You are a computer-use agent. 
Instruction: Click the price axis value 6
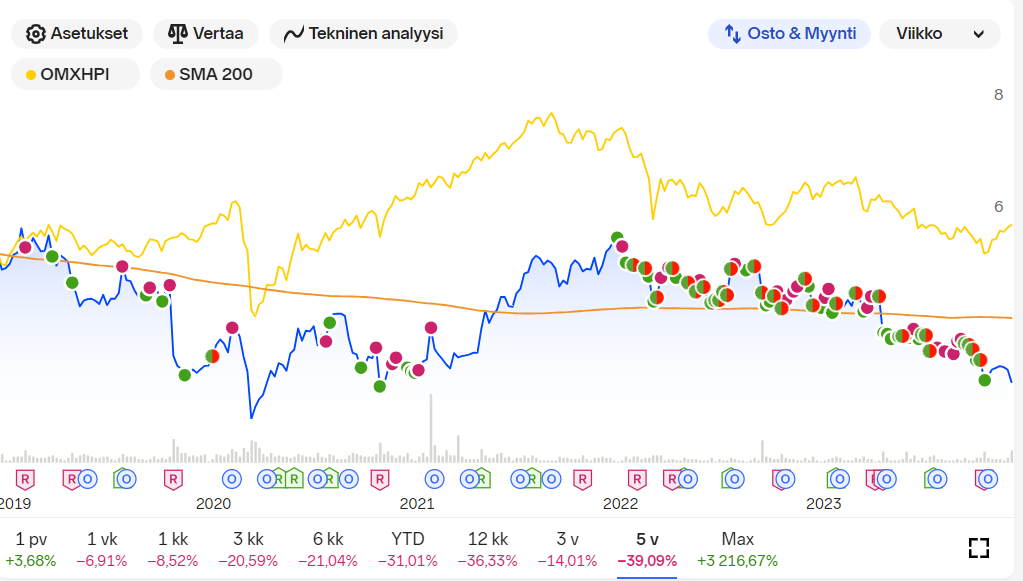click(998, 207)
